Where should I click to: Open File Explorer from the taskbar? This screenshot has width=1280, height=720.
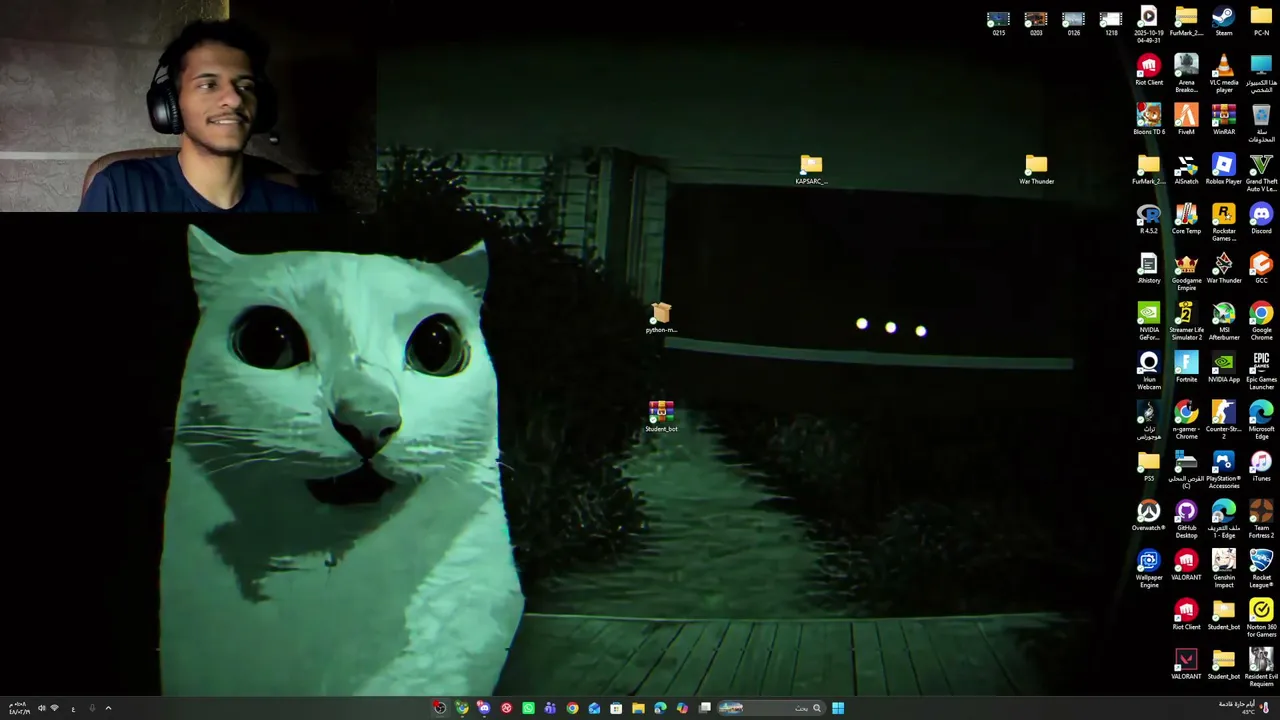coord(638,708)
